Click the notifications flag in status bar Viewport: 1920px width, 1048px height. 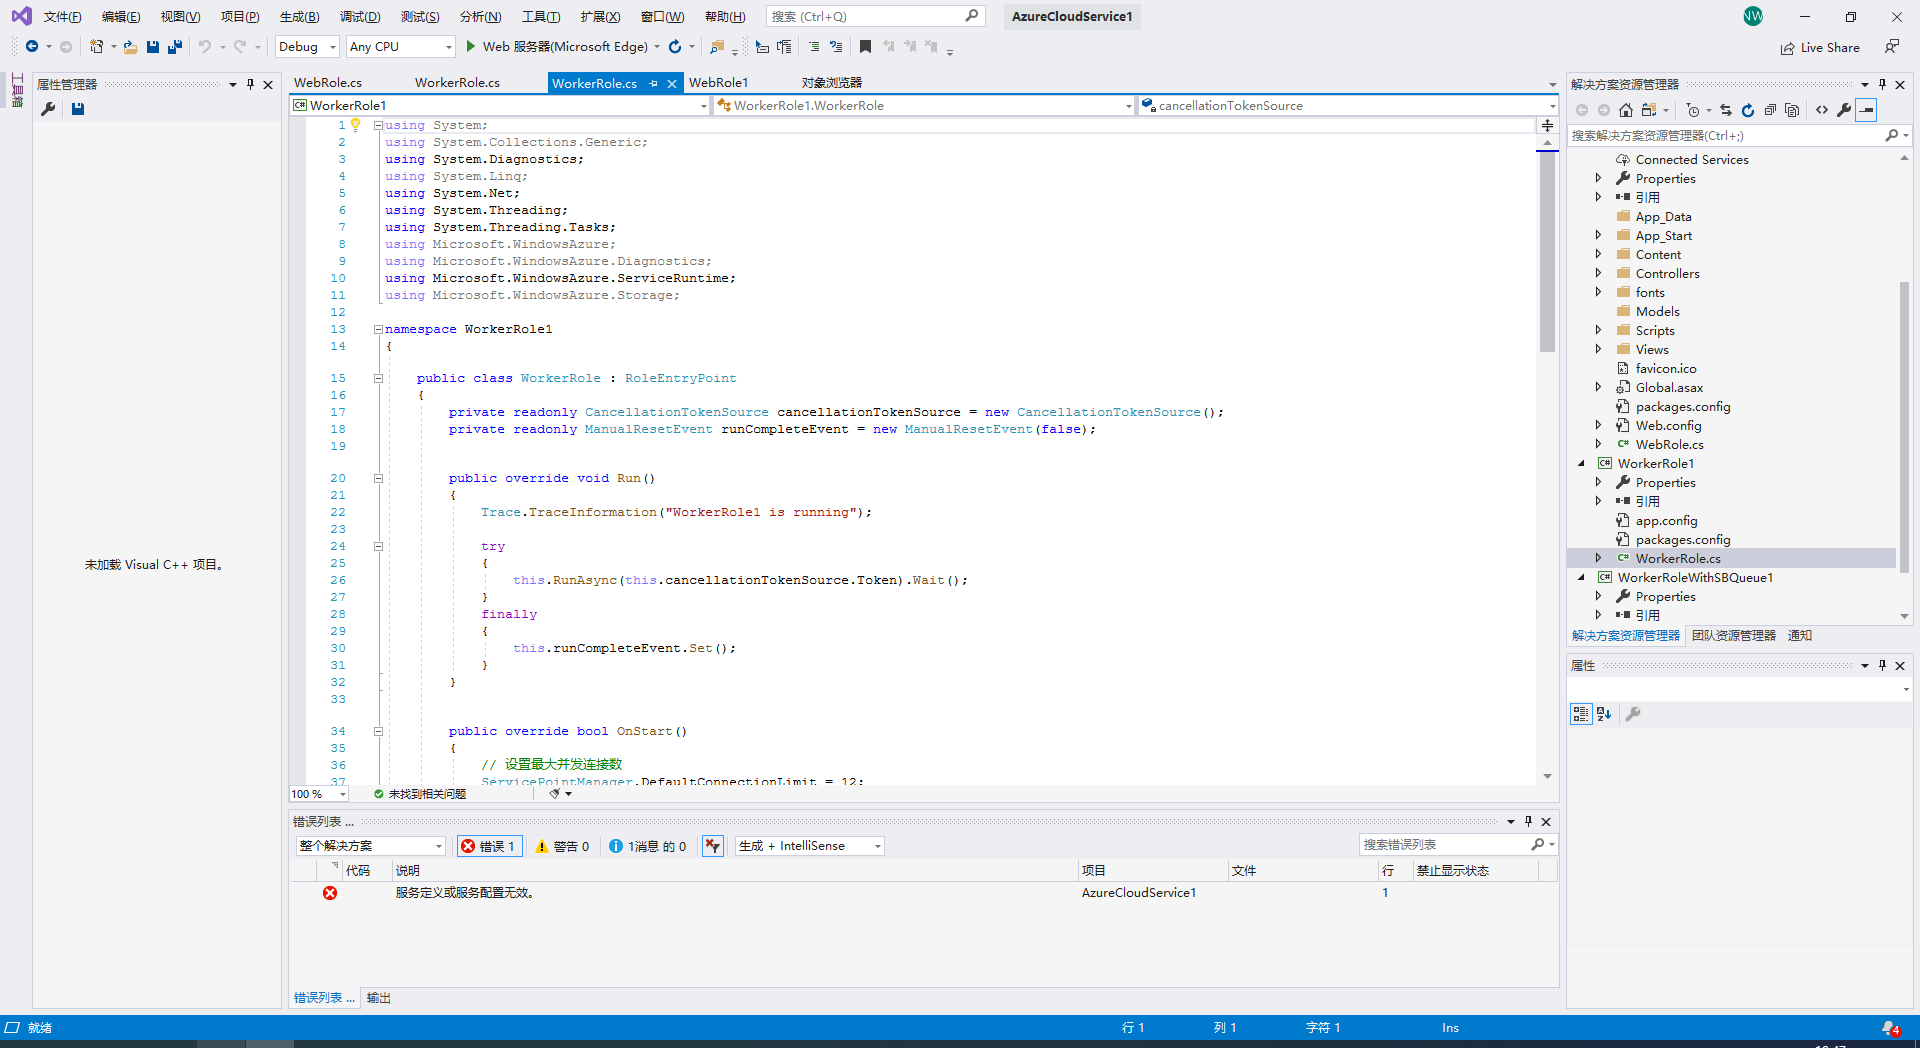[1889, 1028]
